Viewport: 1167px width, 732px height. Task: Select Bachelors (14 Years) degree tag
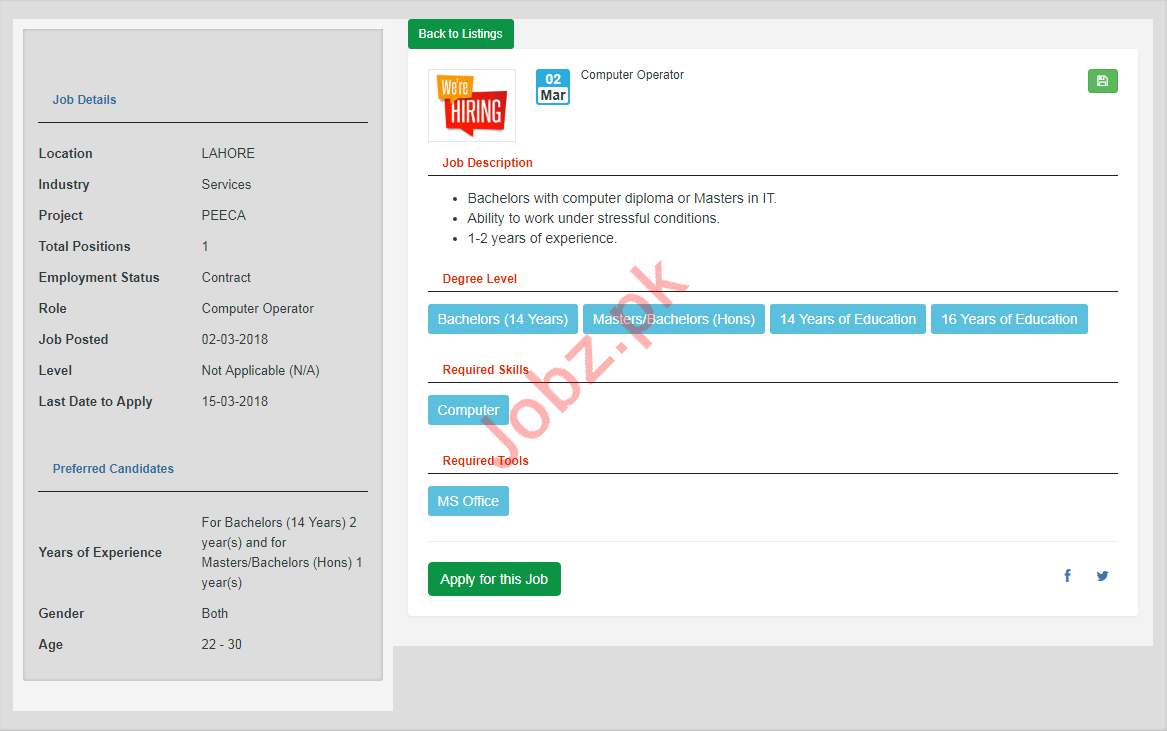pos(503,319)
